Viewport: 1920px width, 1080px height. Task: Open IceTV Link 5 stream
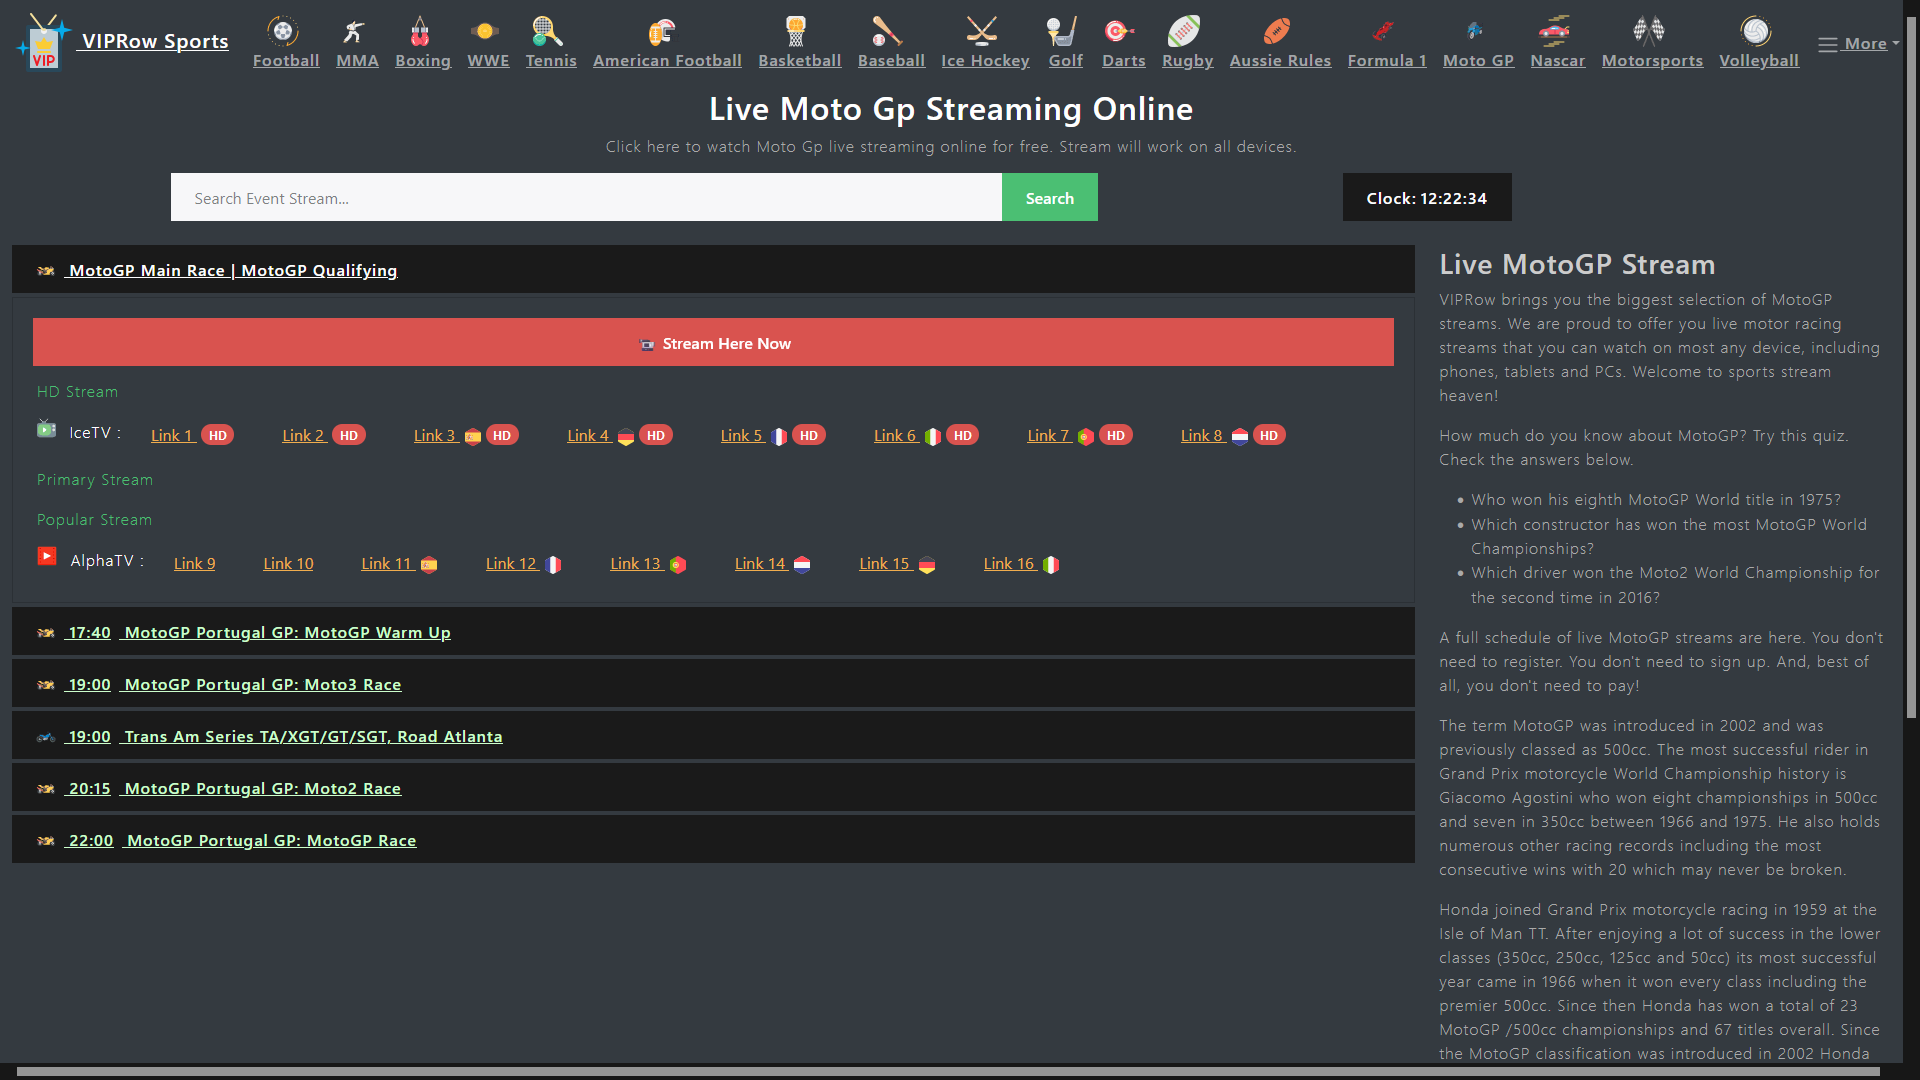742,435
